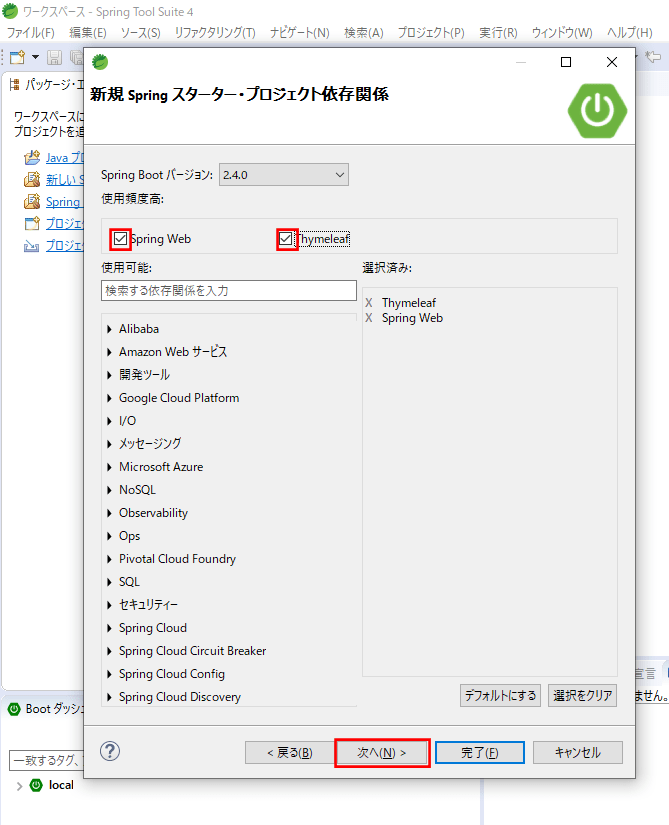Click the help question mark icon
This screenshot has height=825, width=669.
click(110, 751)
